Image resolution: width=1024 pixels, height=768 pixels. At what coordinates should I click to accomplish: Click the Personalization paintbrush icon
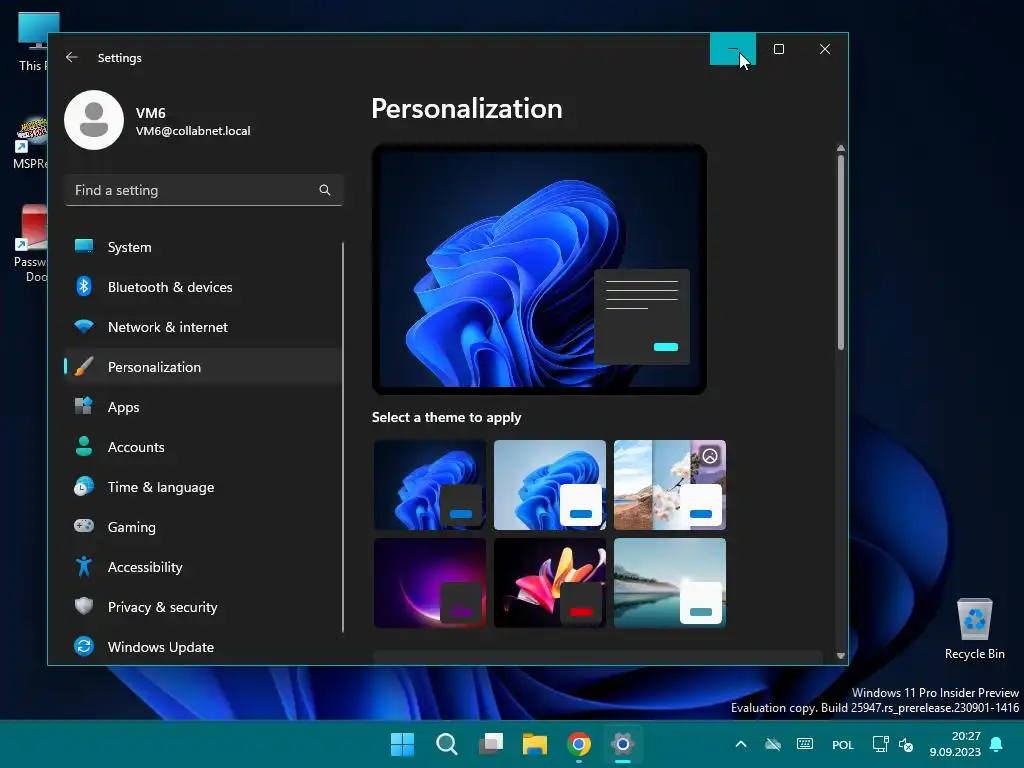pos(84,367)
